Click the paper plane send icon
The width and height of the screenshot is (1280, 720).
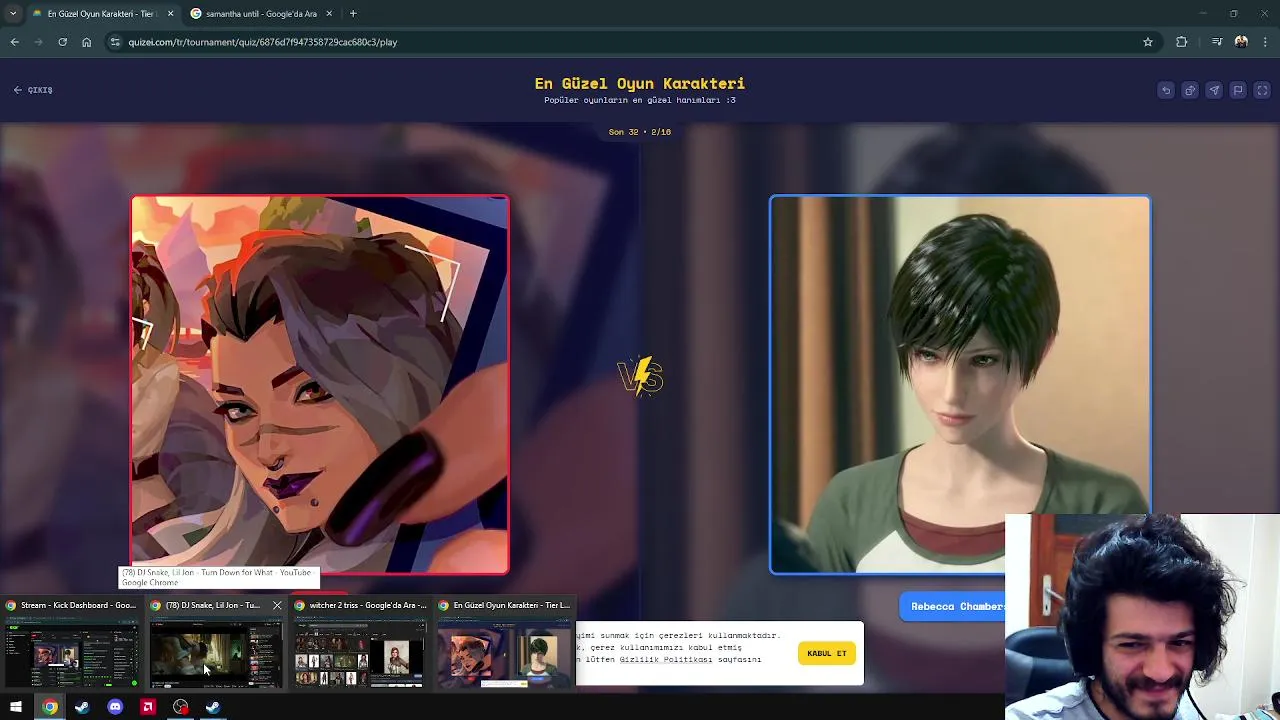point(1214,90)
